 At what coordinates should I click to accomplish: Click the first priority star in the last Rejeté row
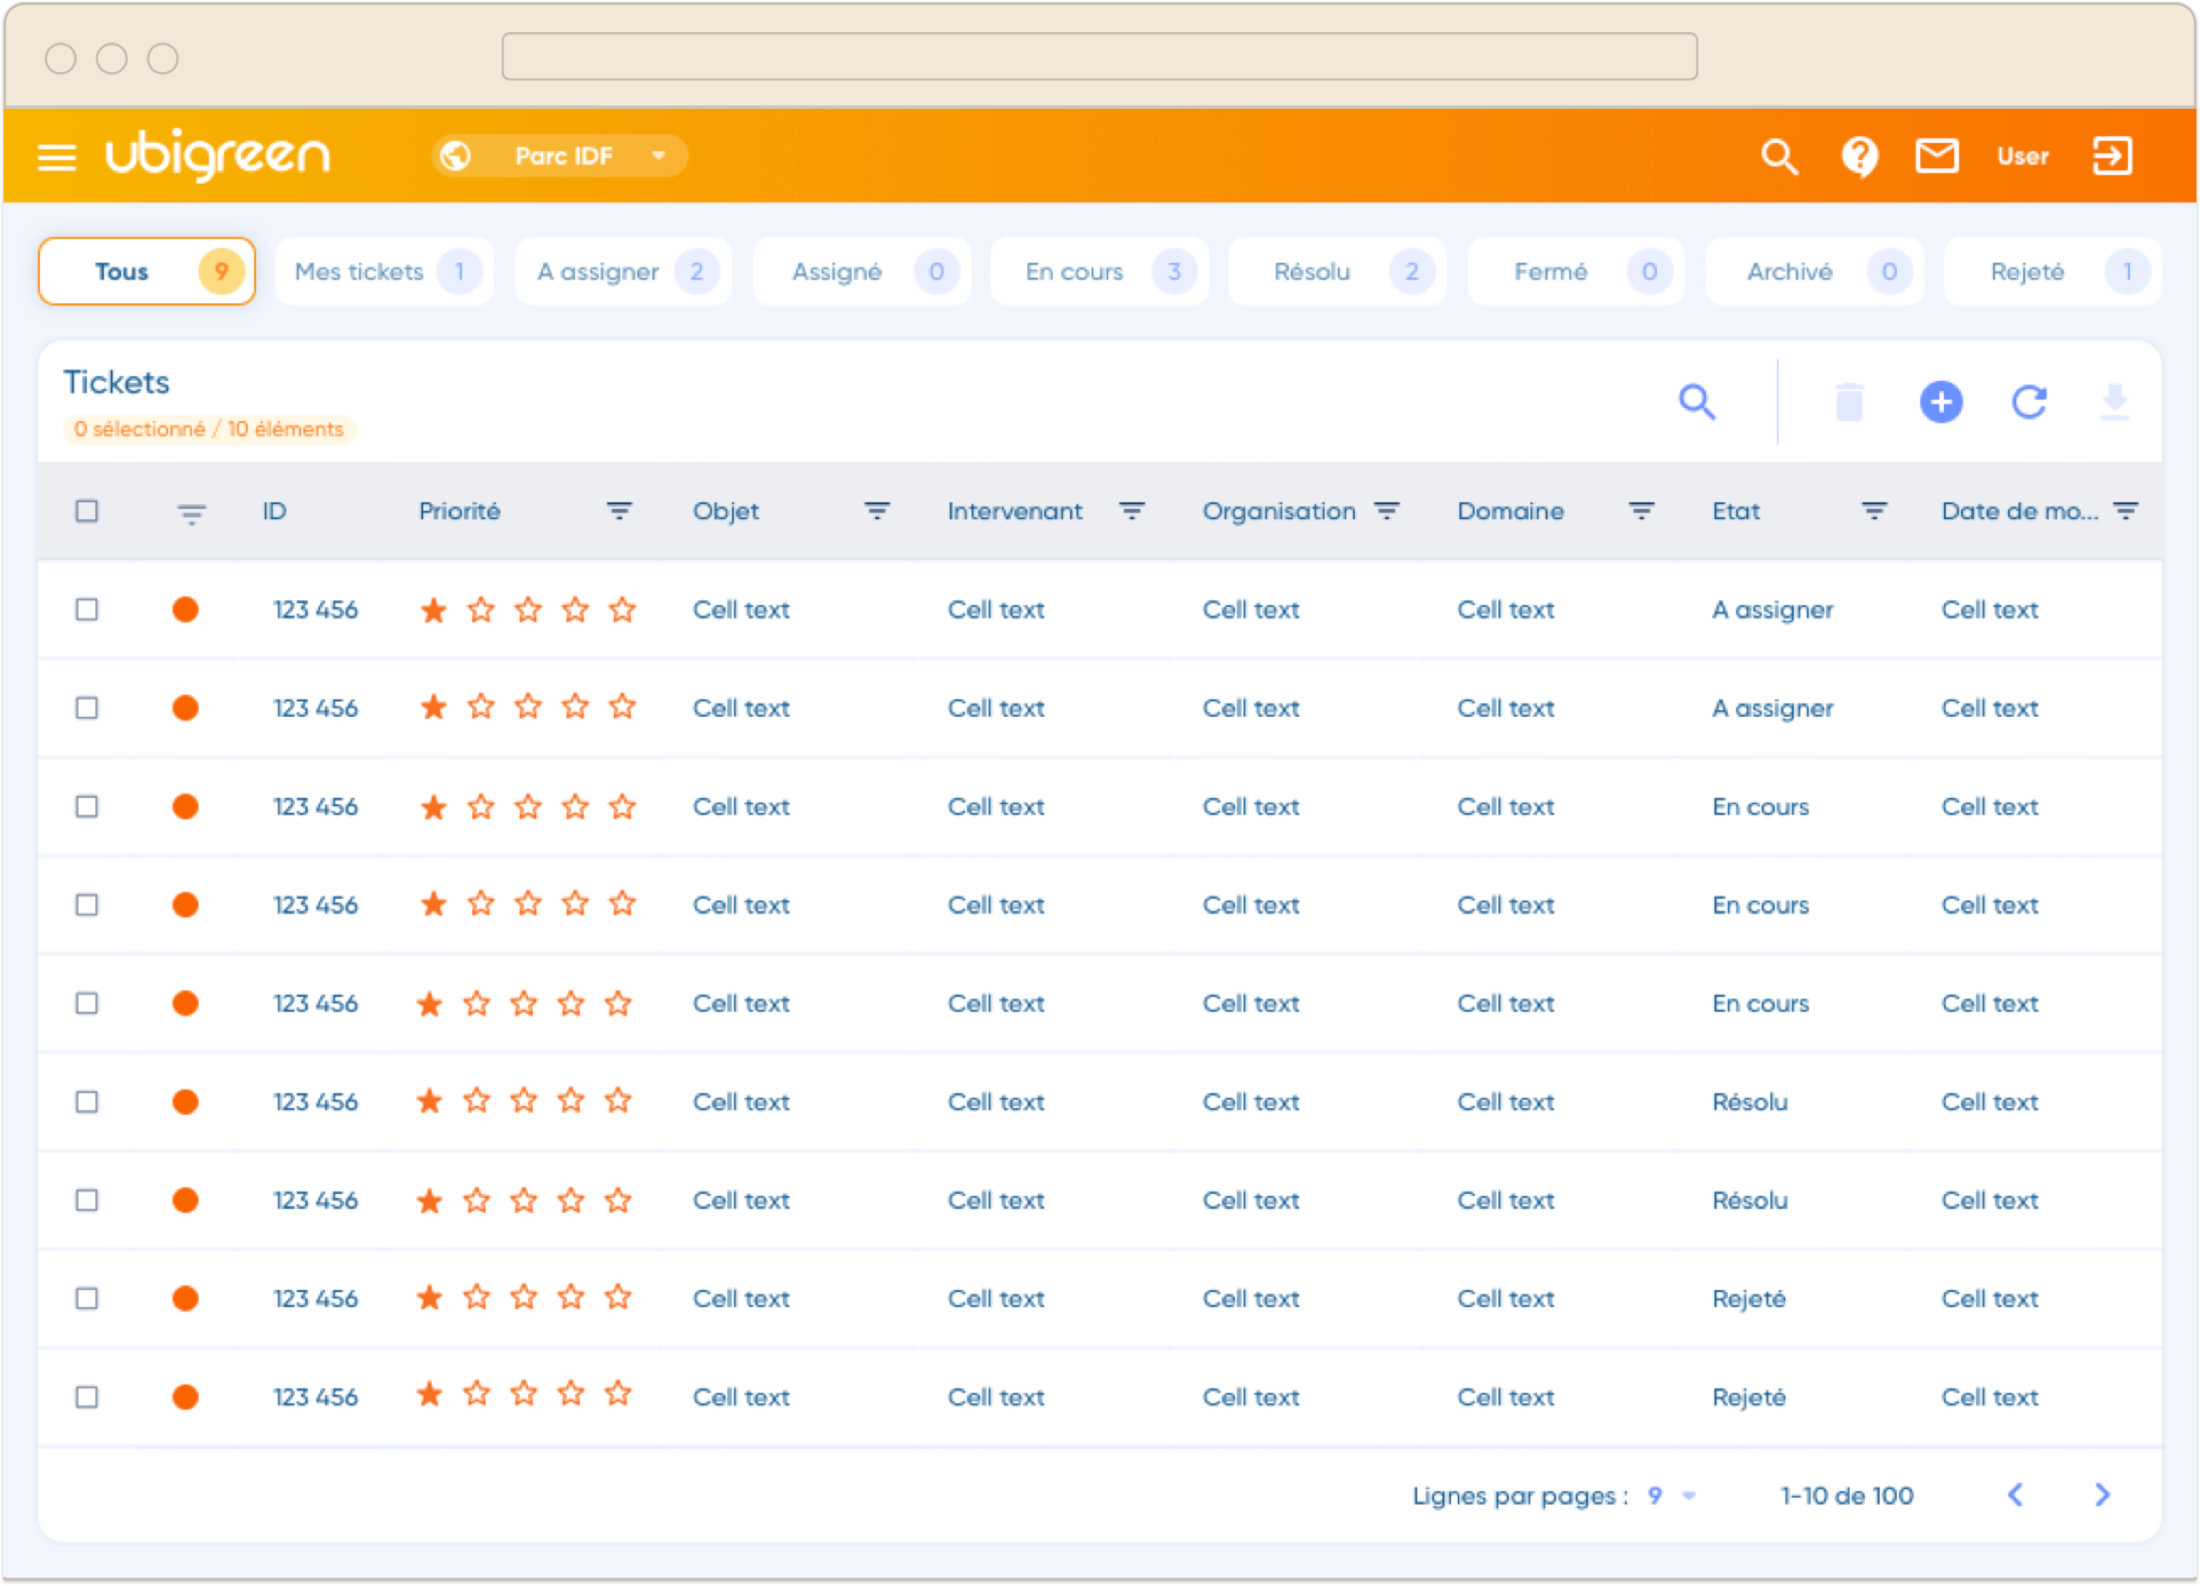tap(430, 1394)
